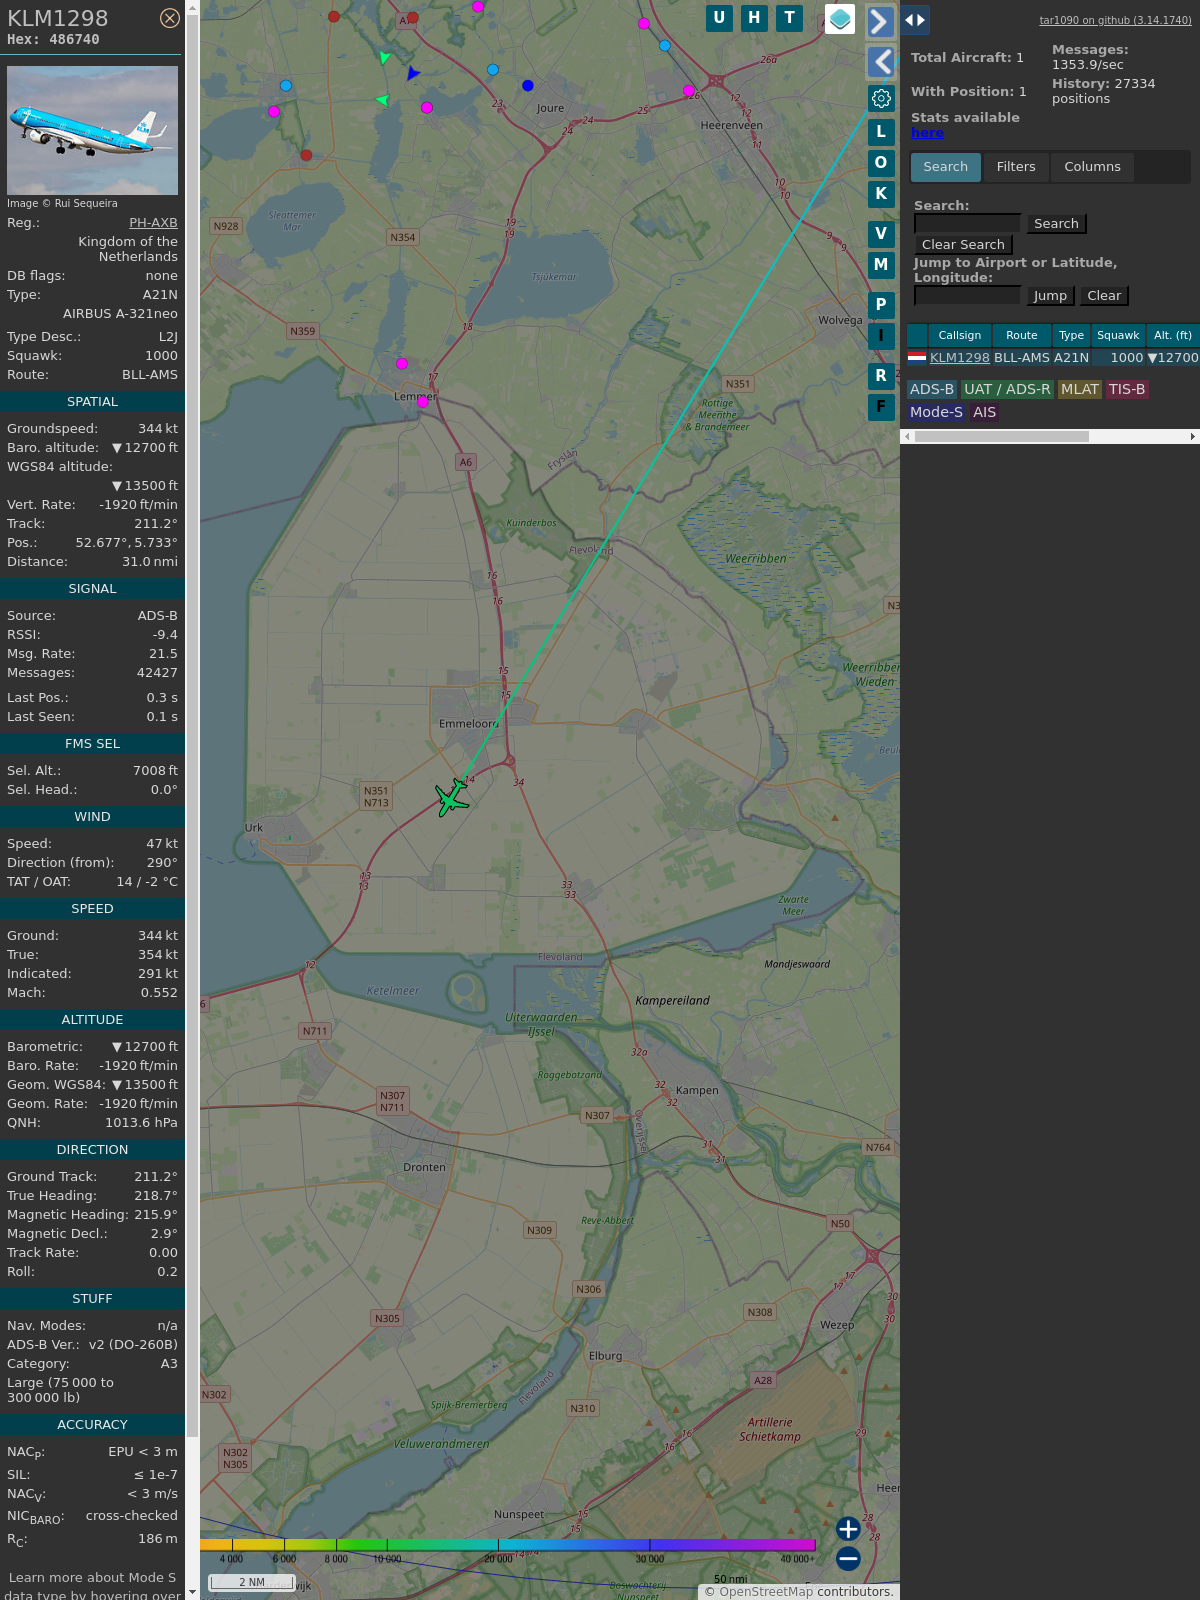
Task: Sort the table by Squawk column
Action: (x=1118, y=335)
